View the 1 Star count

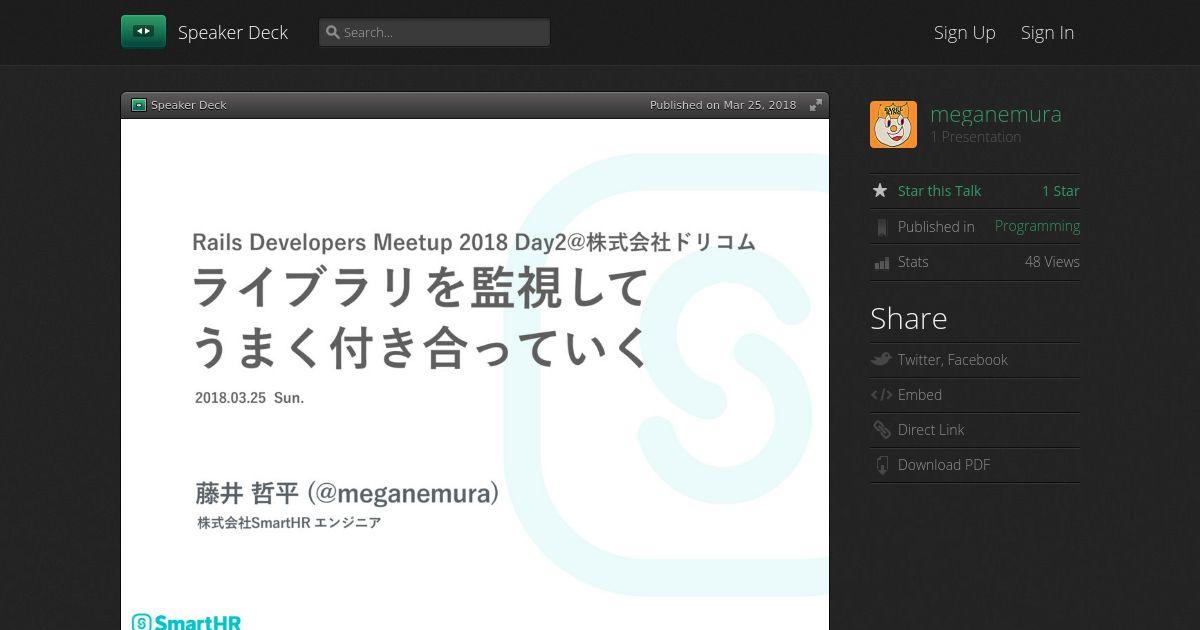coord(1061,191)
